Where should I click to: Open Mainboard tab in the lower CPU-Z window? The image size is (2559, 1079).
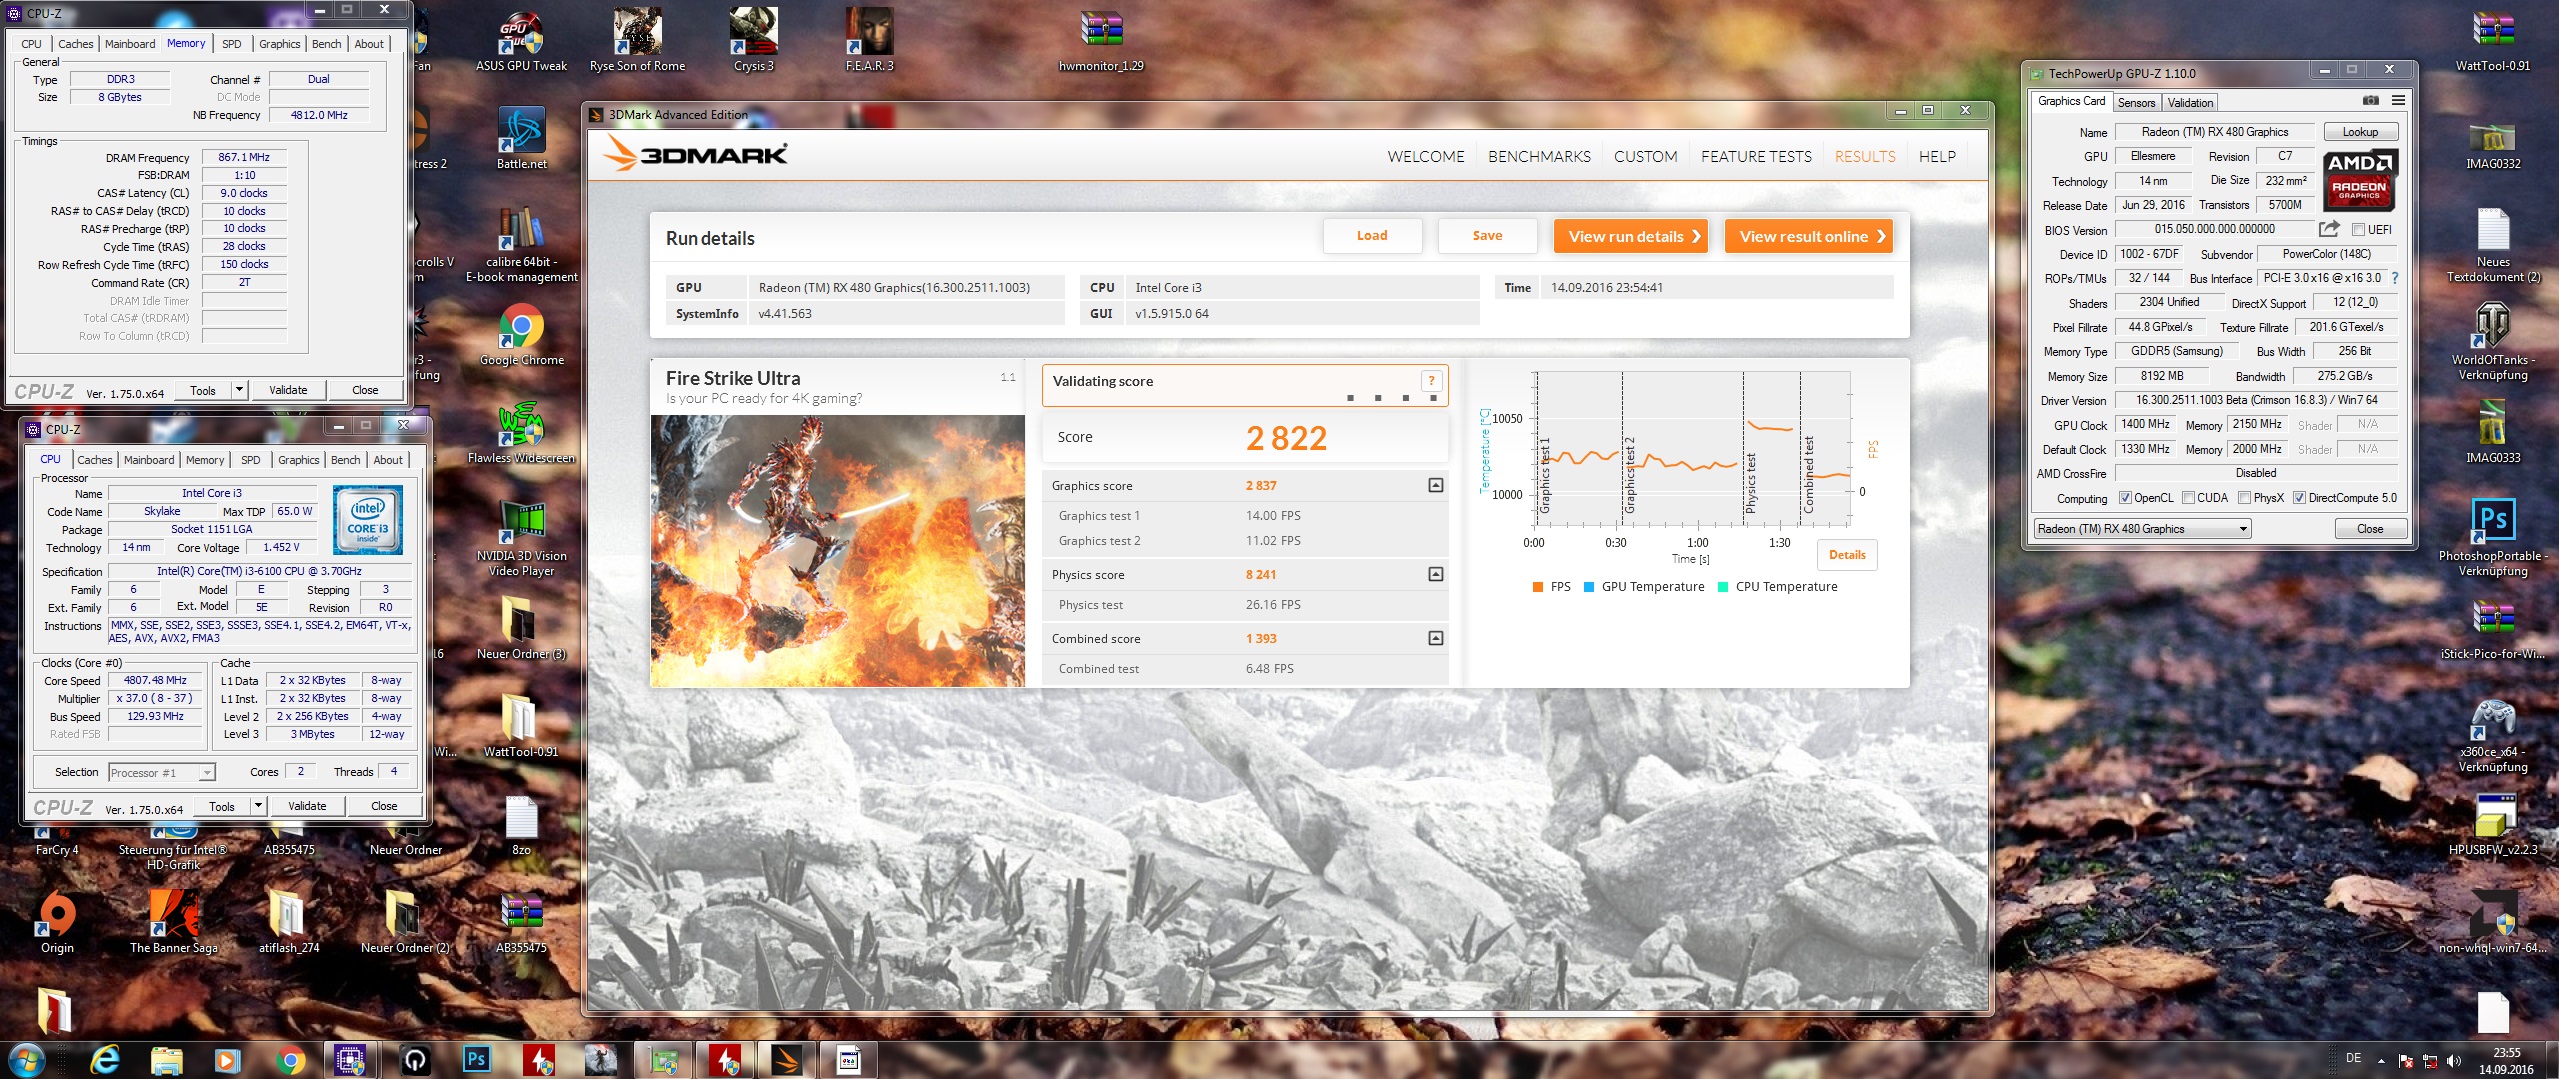click(149, 460)
